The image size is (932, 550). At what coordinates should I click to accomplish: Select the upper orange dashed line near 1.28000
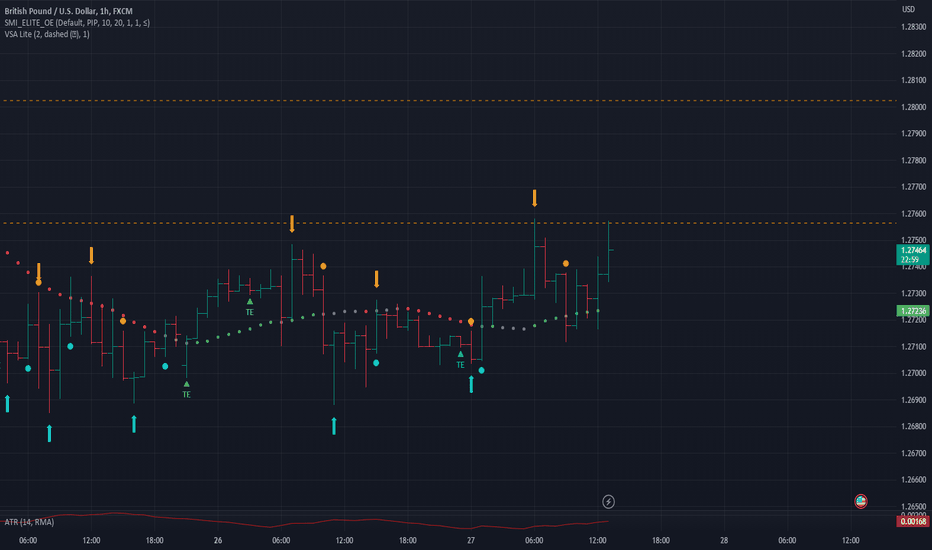[x=449, y=100]
